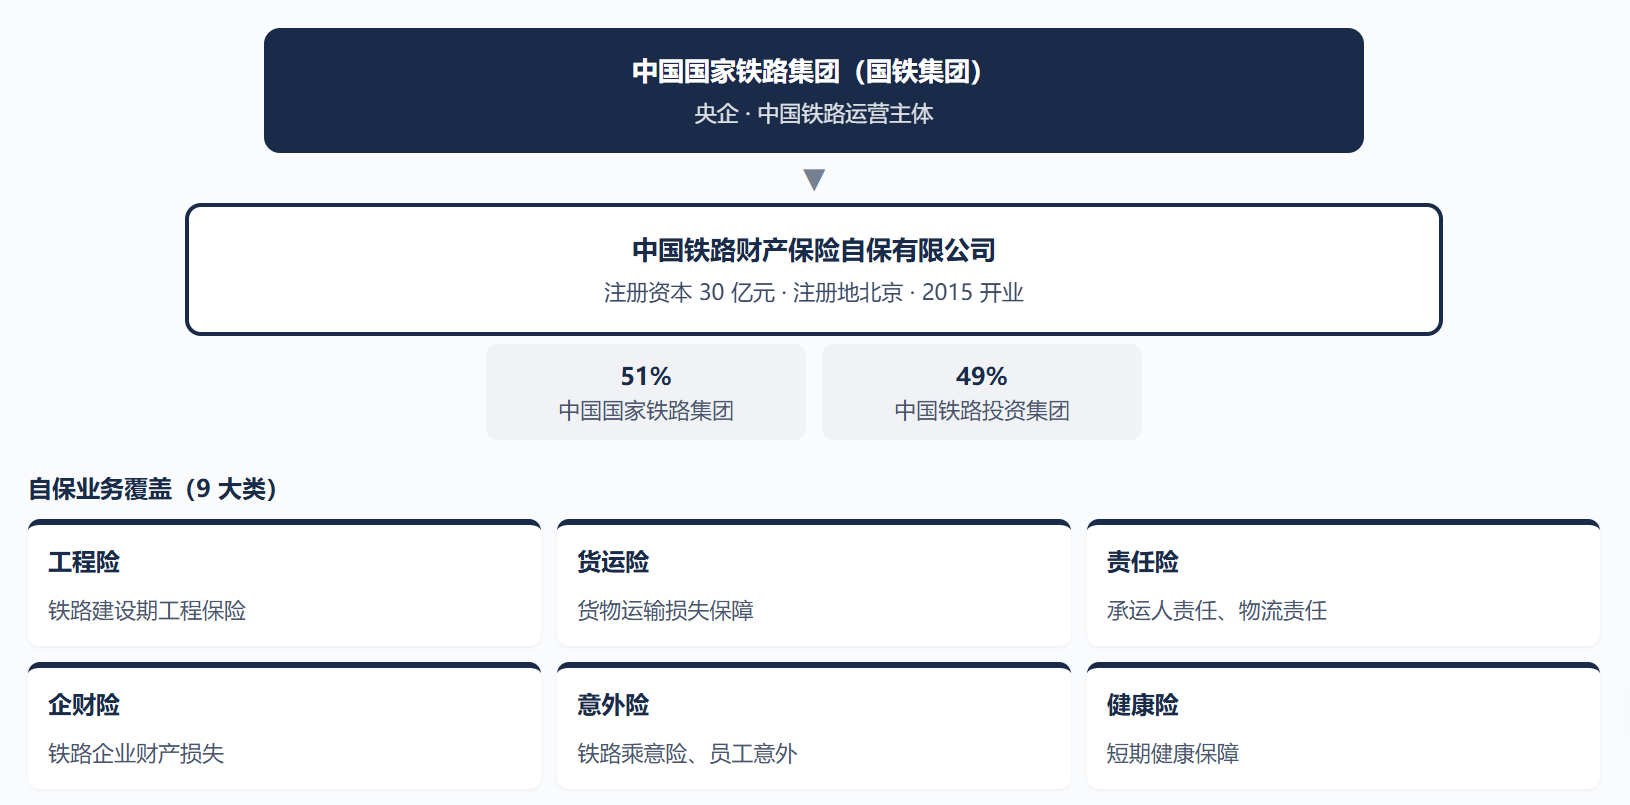Image resolution: width=1630 pixels, height=805 pixels.
Task: Select the shareholder name "中国铁路投资集团"
Action: pyautogui.click(x=982, y=411)
